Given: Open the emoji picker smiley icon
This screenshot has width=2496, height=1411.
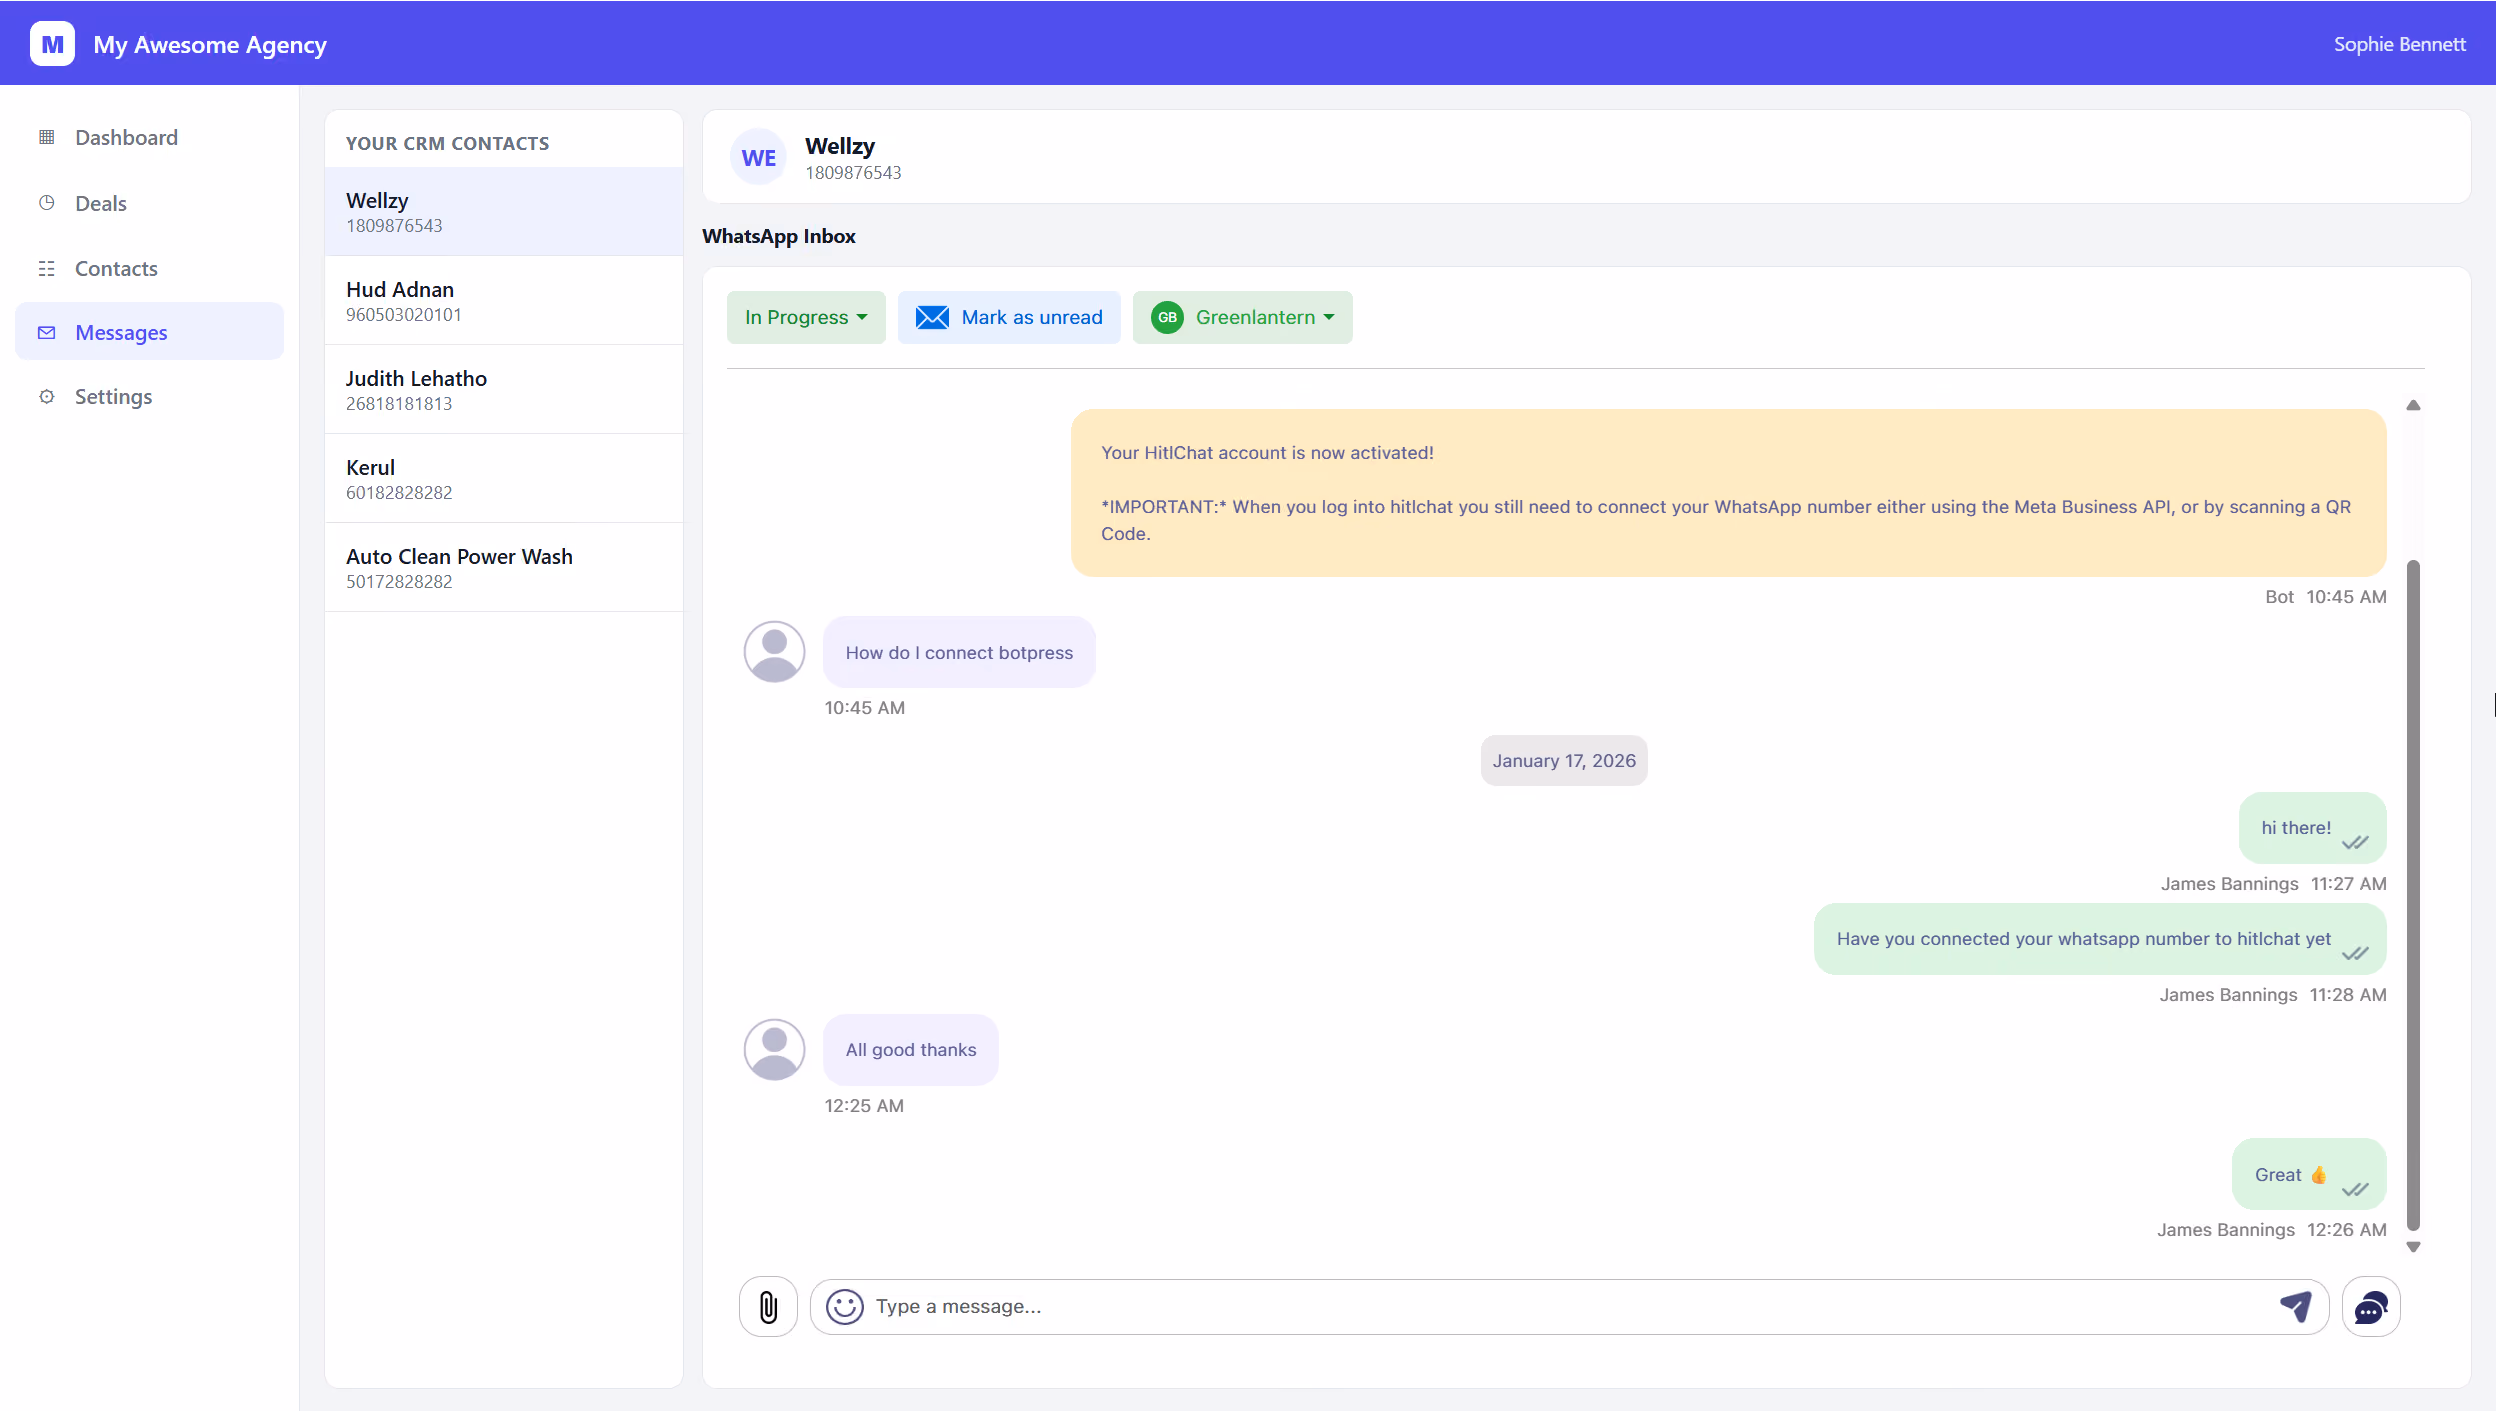Looking at the screenshot, I should tap(845, 1306).
